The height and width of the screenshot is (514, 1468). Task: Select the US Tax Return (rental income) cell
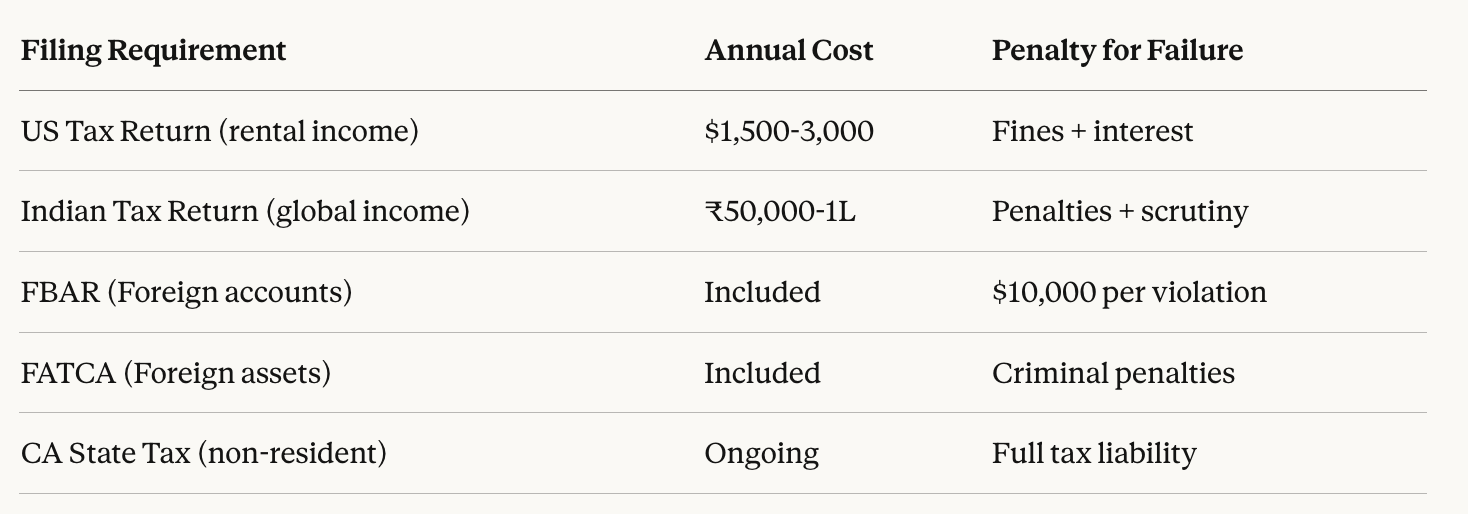click(x=219, y=131)
